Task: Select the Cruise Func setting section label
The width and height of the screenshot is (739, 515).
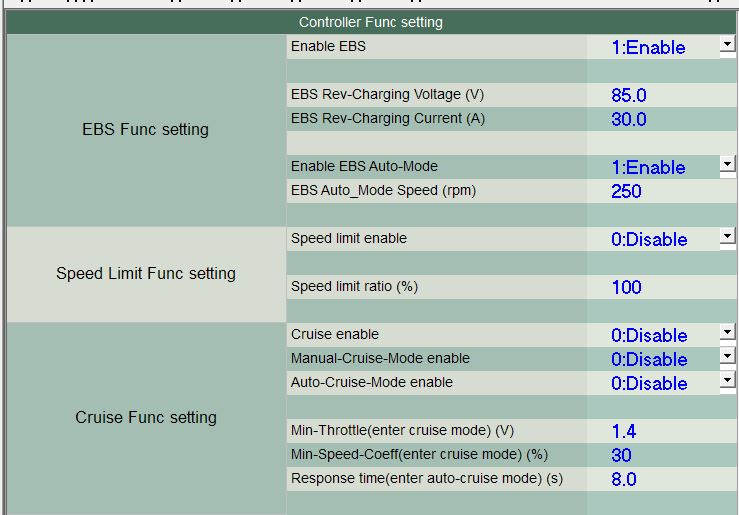Action: coord(145,418)
